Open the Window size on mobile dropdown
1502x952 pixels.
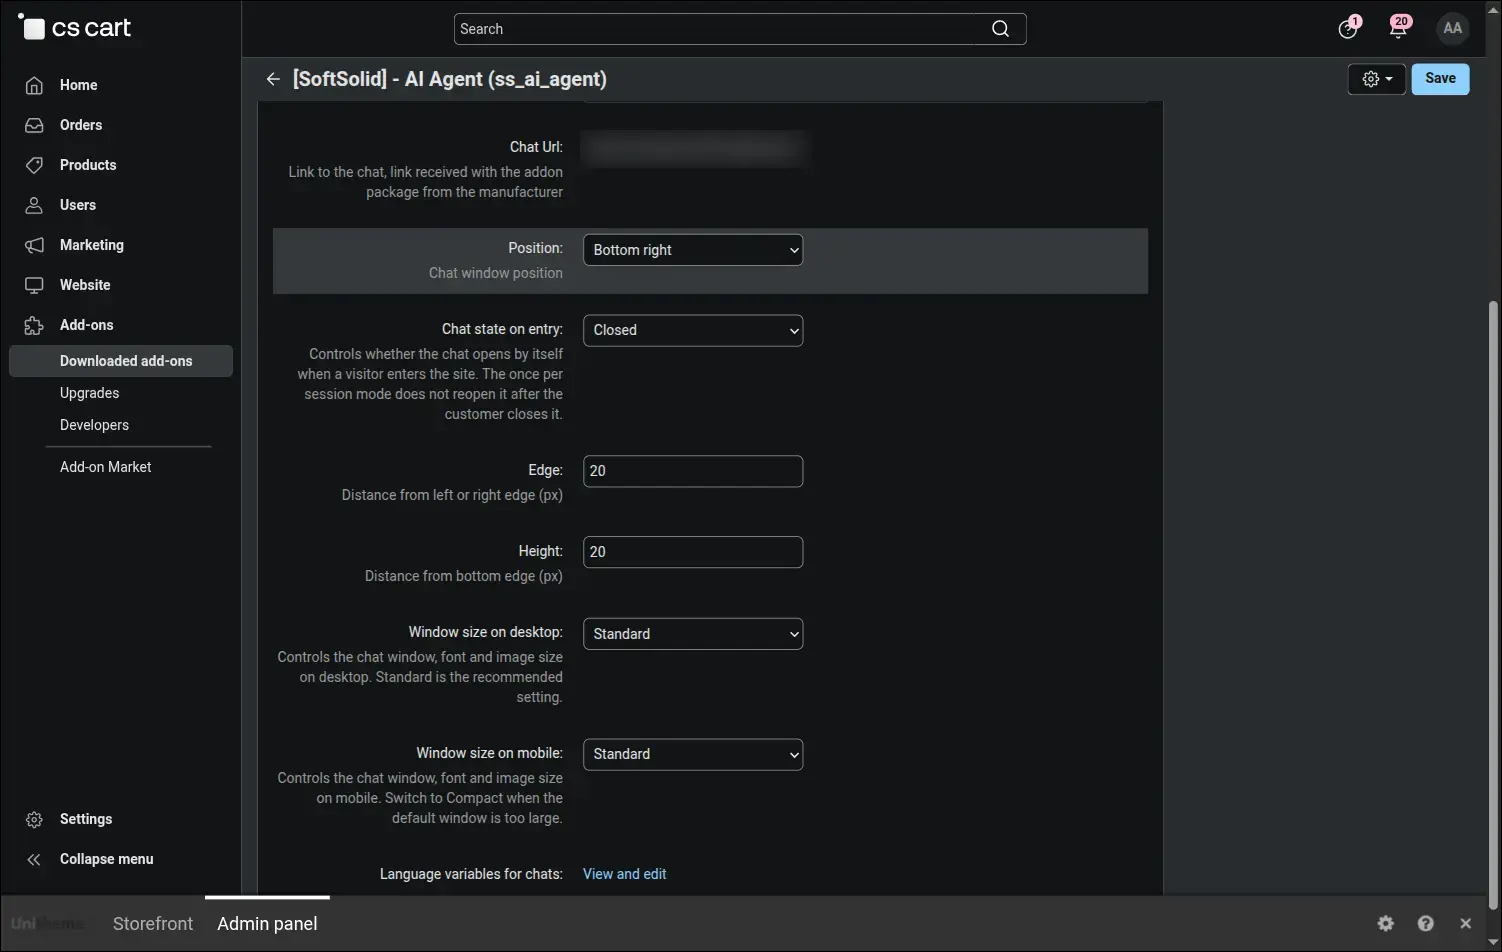coord(693,754)
